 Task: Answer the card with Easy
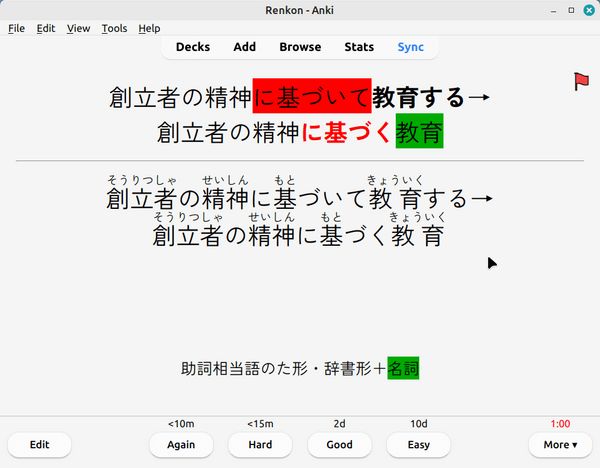[419, 445]
